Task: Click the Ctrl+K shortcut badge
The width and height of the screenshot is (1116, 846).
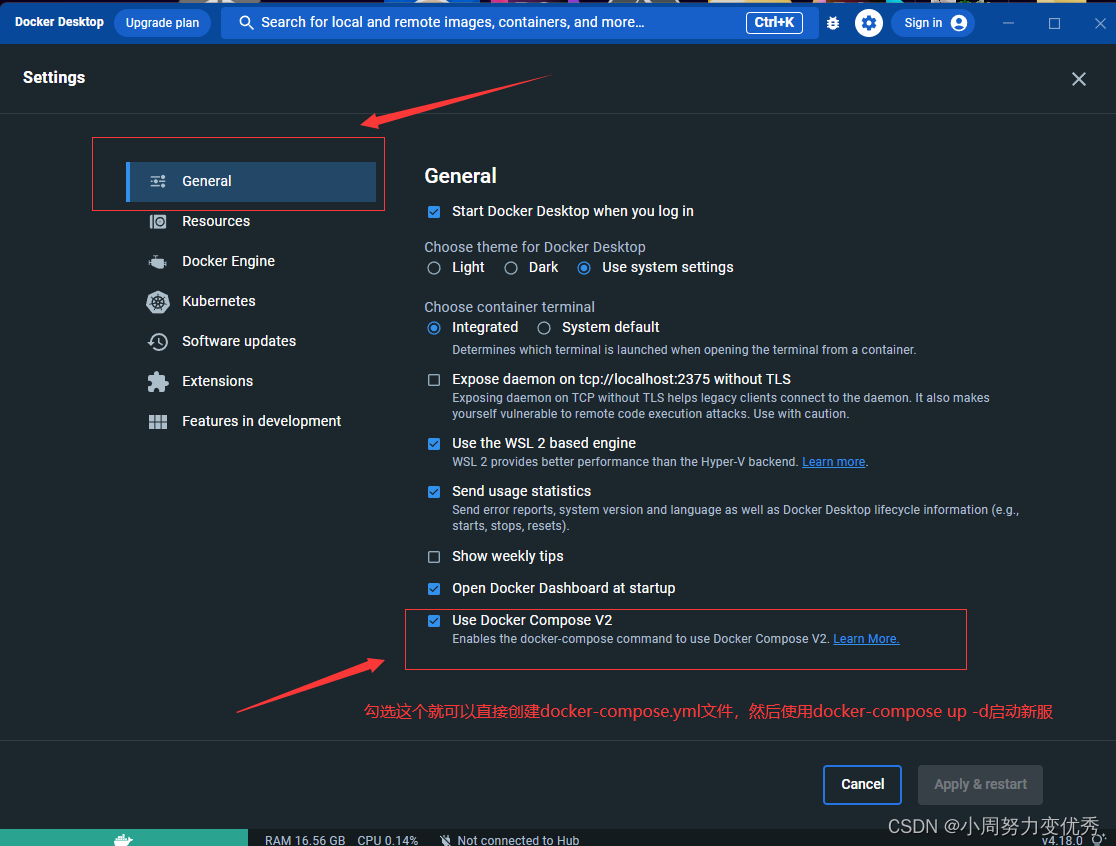Action: coord(774,23)
